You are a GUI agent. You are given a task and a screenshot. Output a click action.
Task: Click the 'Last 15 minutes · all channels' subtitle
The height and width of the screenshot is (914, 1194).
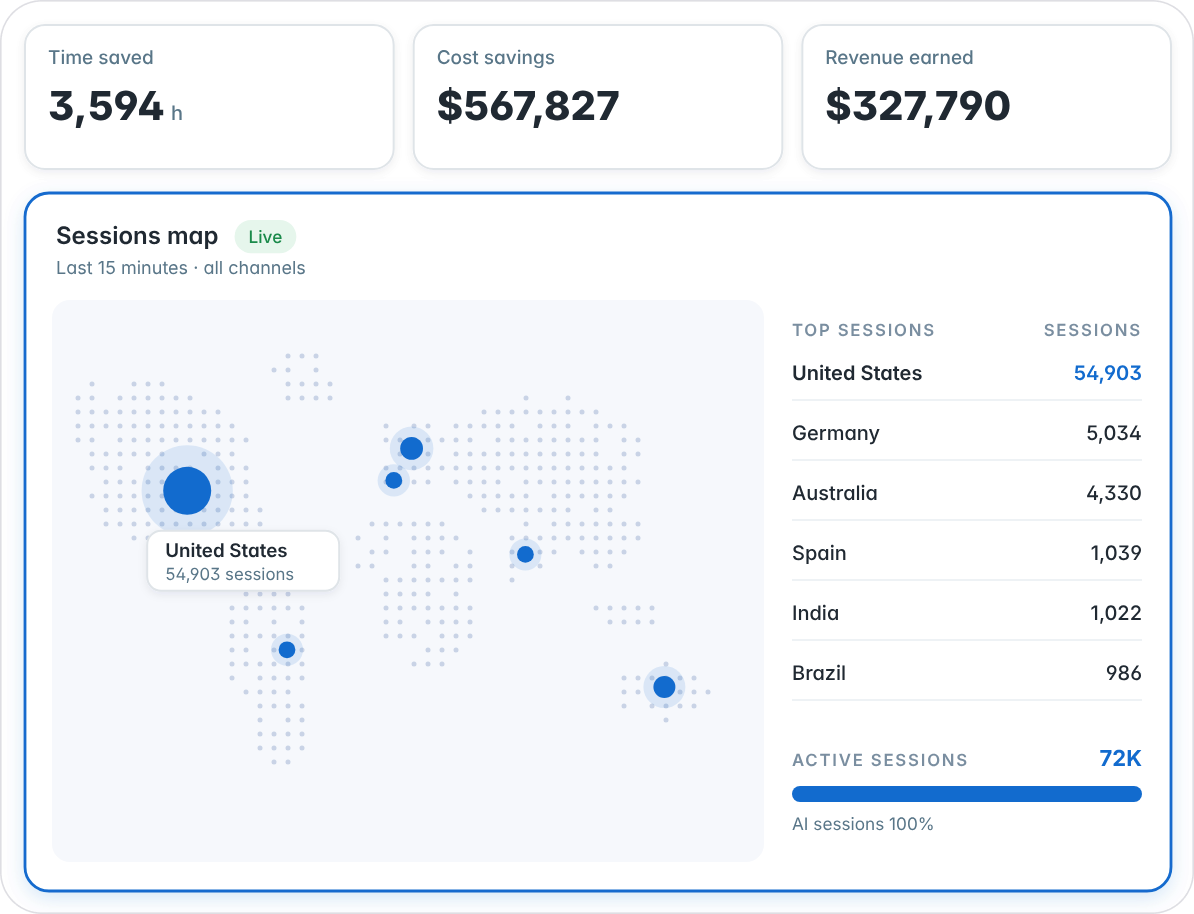[x=180, y=268]
